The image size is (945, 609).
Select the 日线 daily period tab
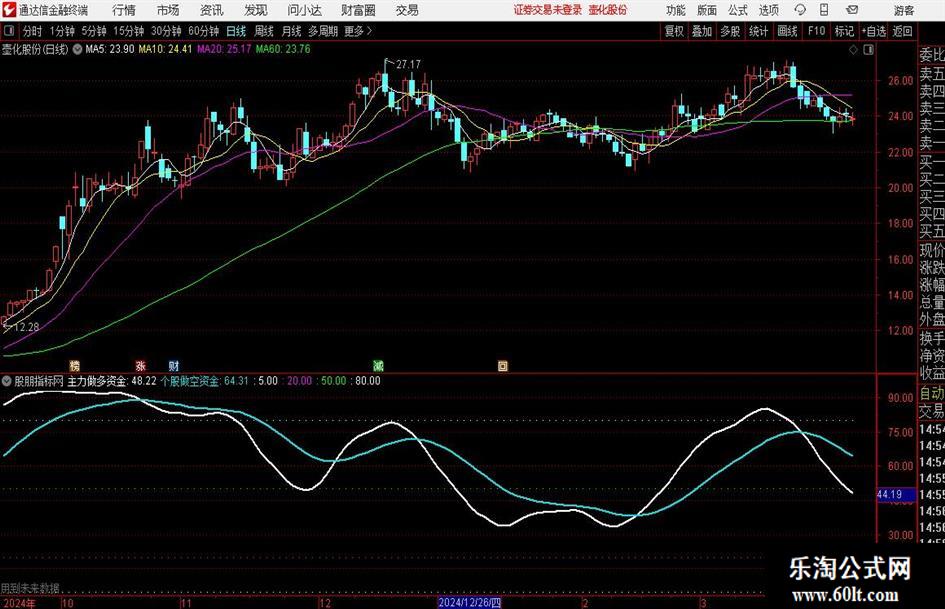click(x=236, y=31)
